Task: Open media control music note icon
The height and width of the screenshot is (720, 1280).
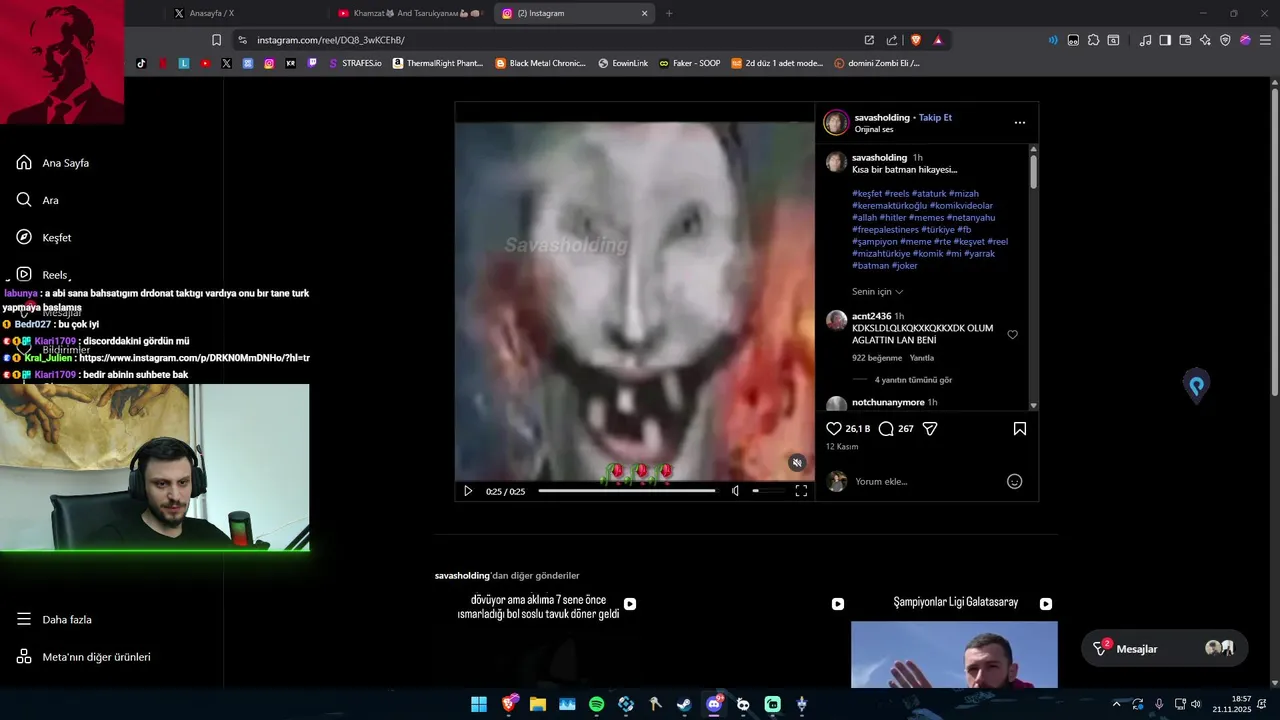Action: (x=1145, y=40)
